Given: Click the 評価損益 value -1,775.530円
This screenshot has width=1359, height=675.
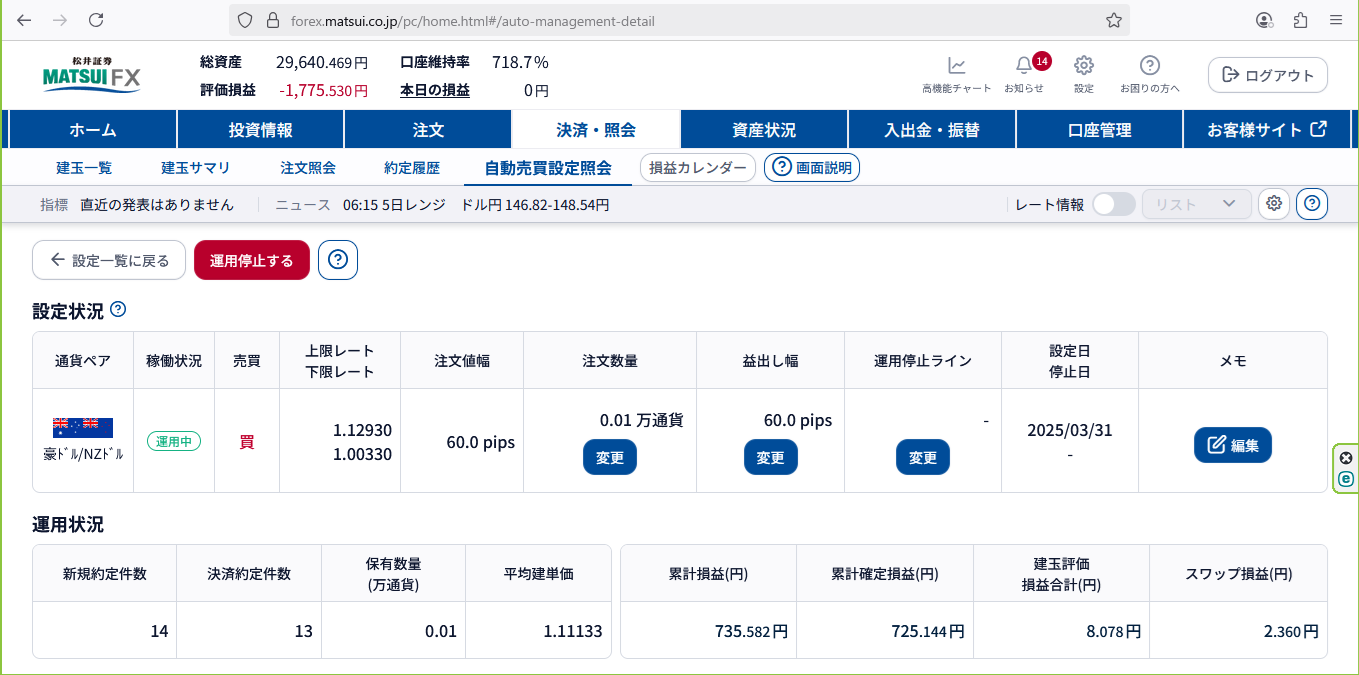Looking at the screenshot, I should pyautogui.click(x=323, y=90).
